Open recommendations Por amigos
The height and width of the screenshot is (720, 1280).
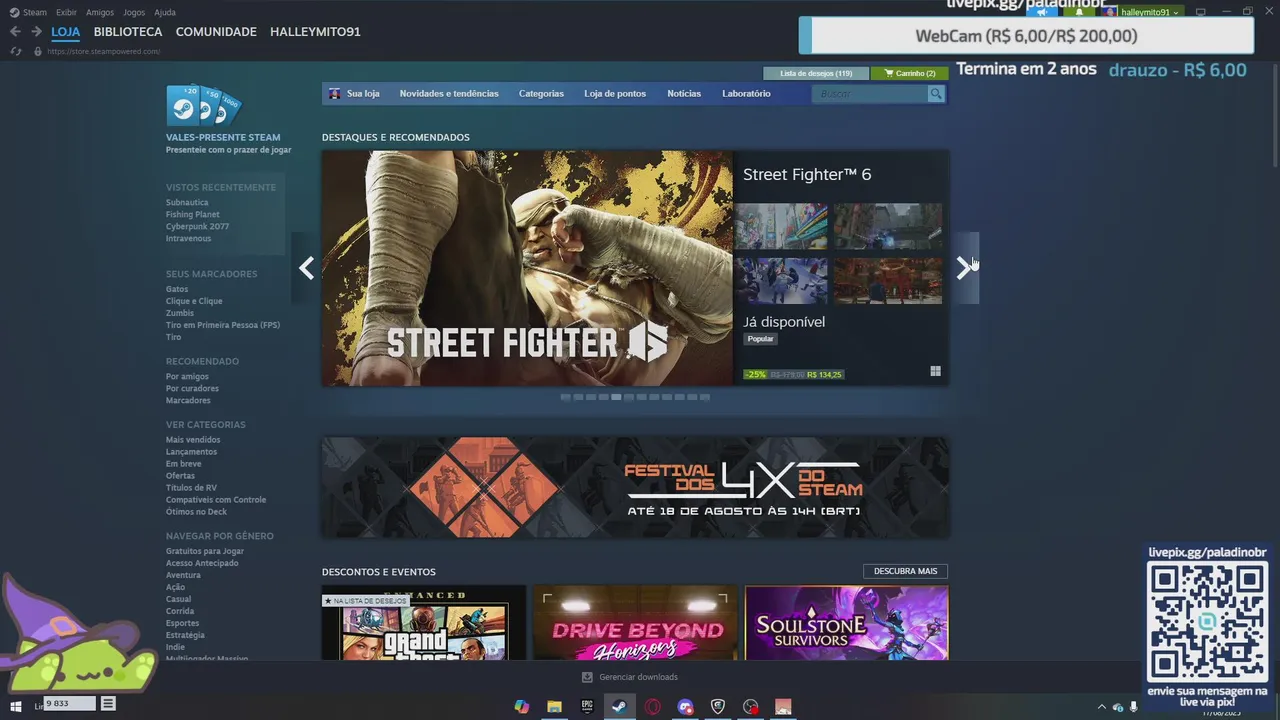point(187,376)
